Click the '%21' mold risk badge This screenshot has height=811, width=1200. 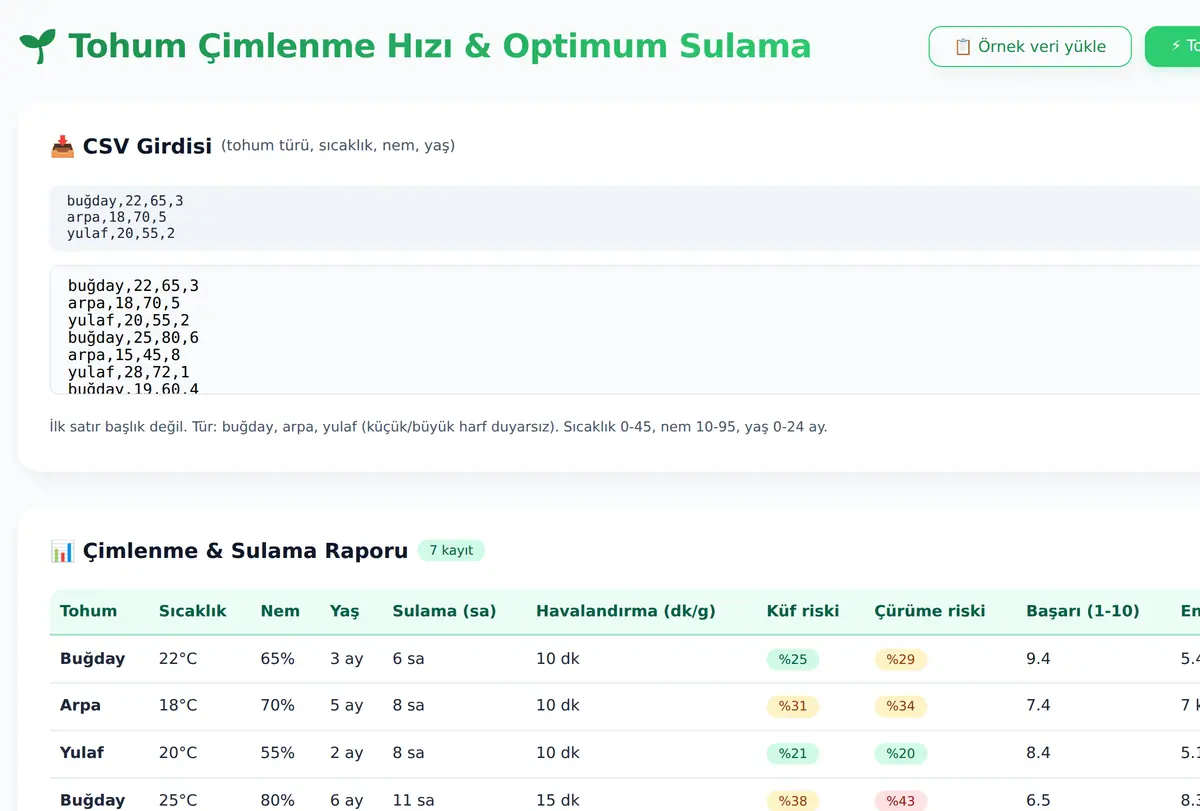pos(793,753)
